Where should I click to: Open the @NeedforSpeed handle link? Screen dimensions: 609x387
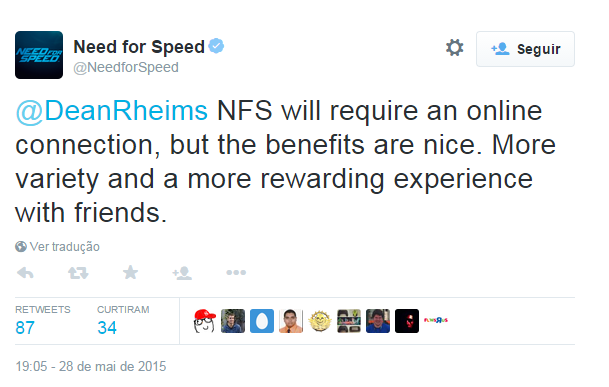[126, 67]
